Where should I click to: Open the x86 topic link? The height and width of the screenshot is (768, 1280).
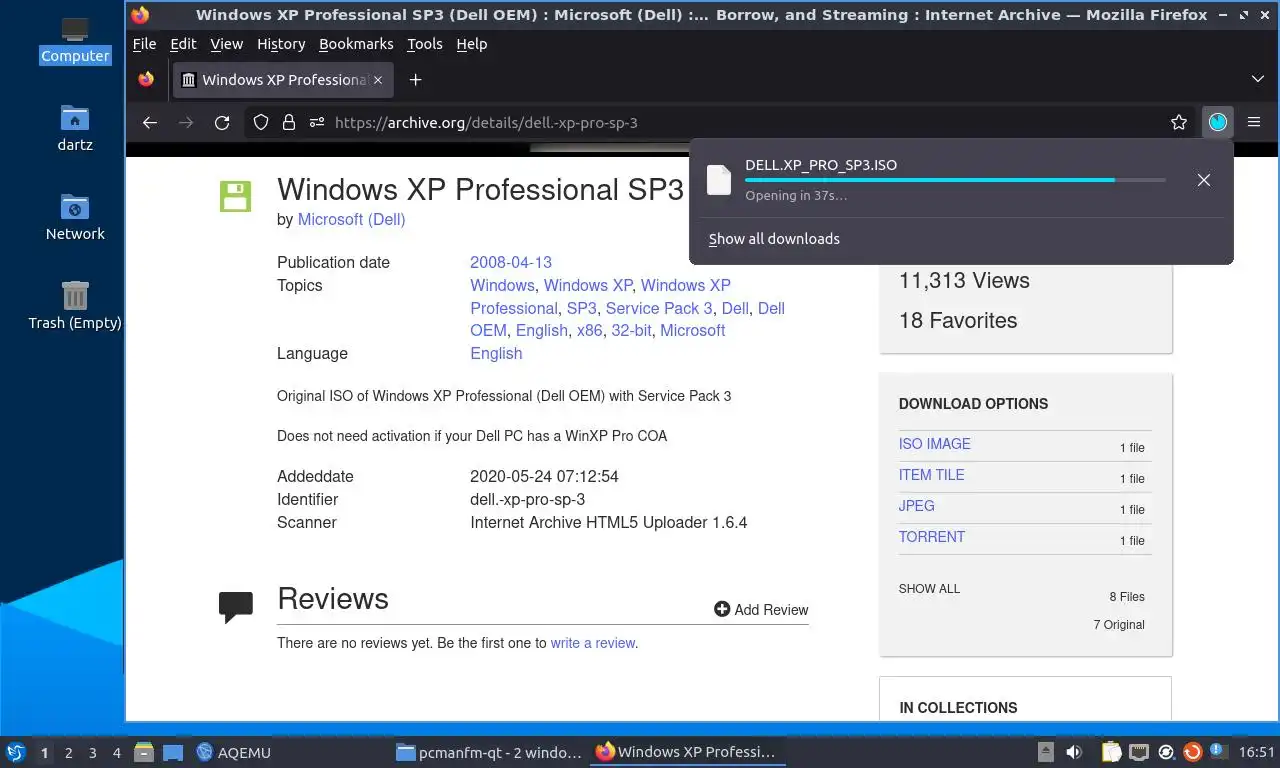point(589,330)
